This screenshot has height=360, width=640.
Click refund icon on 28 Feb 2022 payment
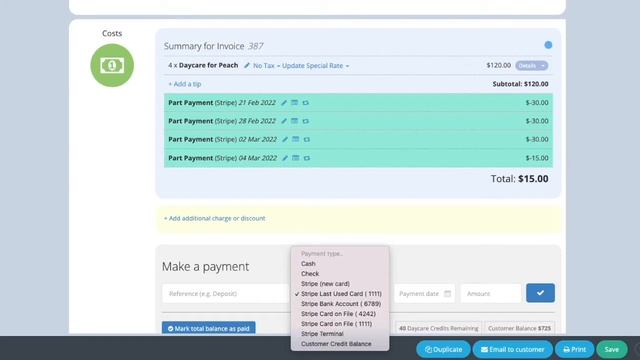(305, 121)
